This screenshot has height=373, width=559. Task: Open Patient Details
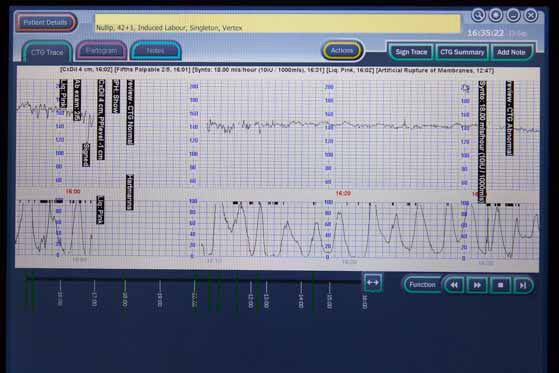(46, 22)
